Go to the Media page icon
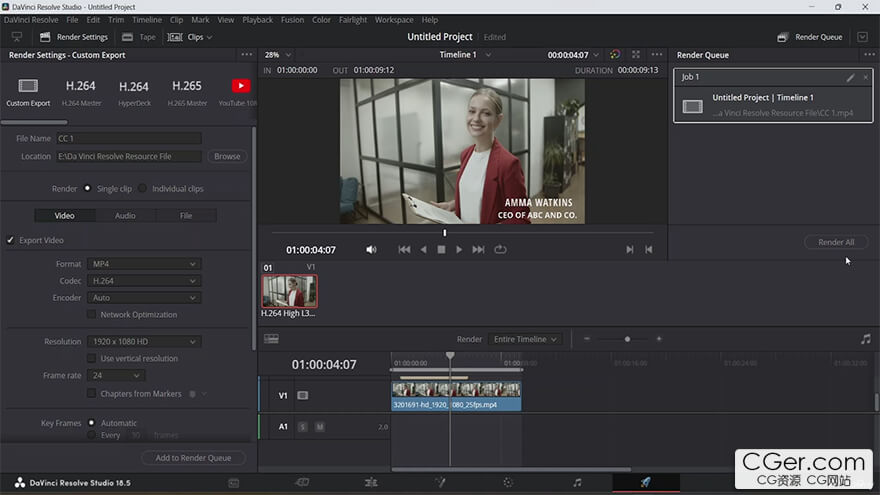This screenshot has width=880, height=495. click(x=233, y=483)
